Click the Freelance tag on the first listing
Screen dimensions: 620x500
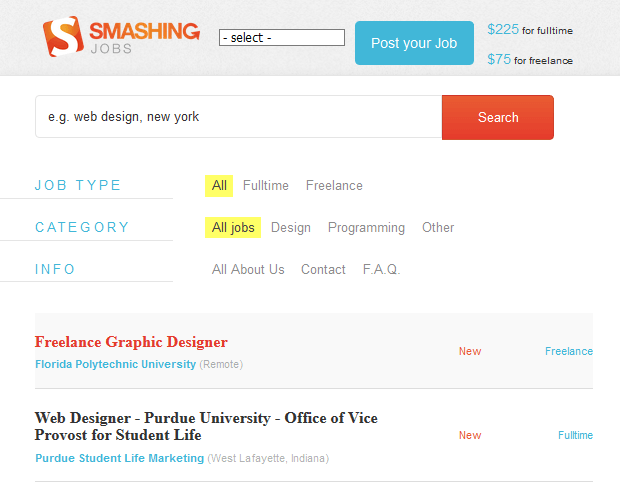point(569,351)
